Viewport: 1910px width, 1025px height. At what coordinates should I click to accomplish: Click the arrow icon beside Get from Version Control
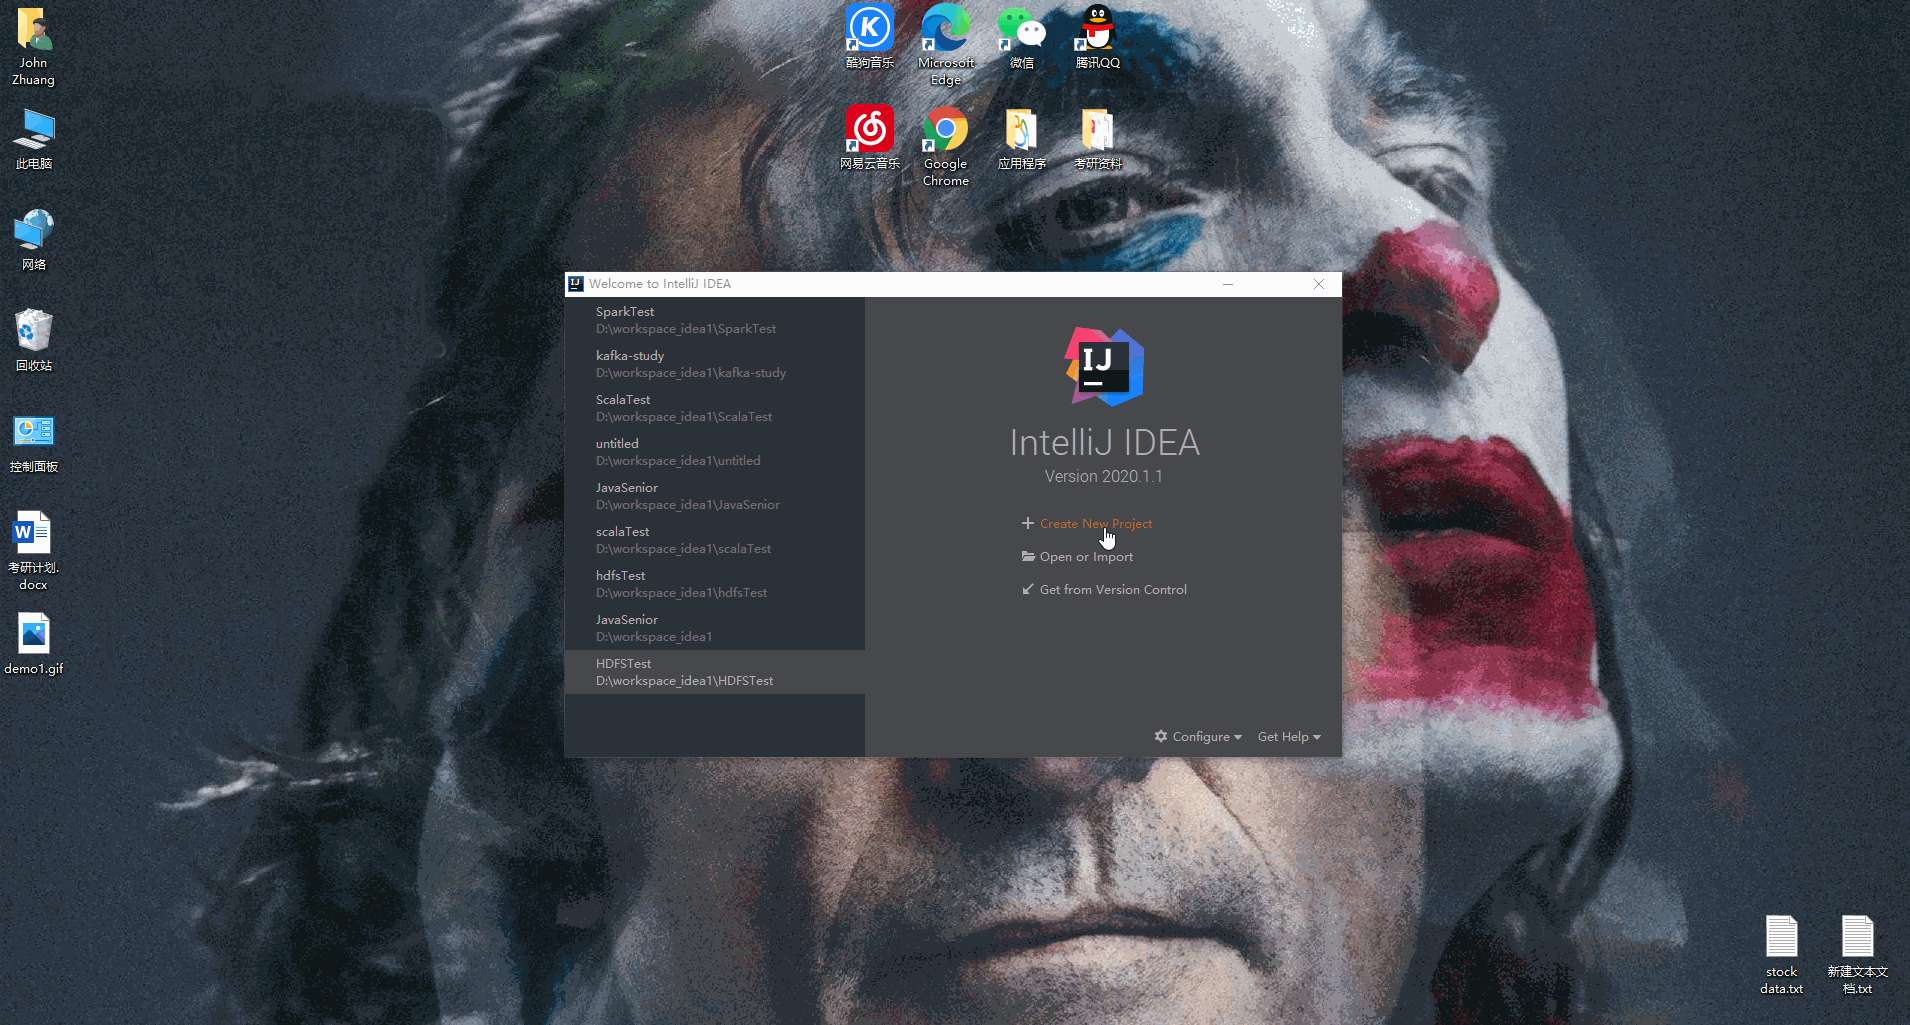click(x=1027, y=589)
